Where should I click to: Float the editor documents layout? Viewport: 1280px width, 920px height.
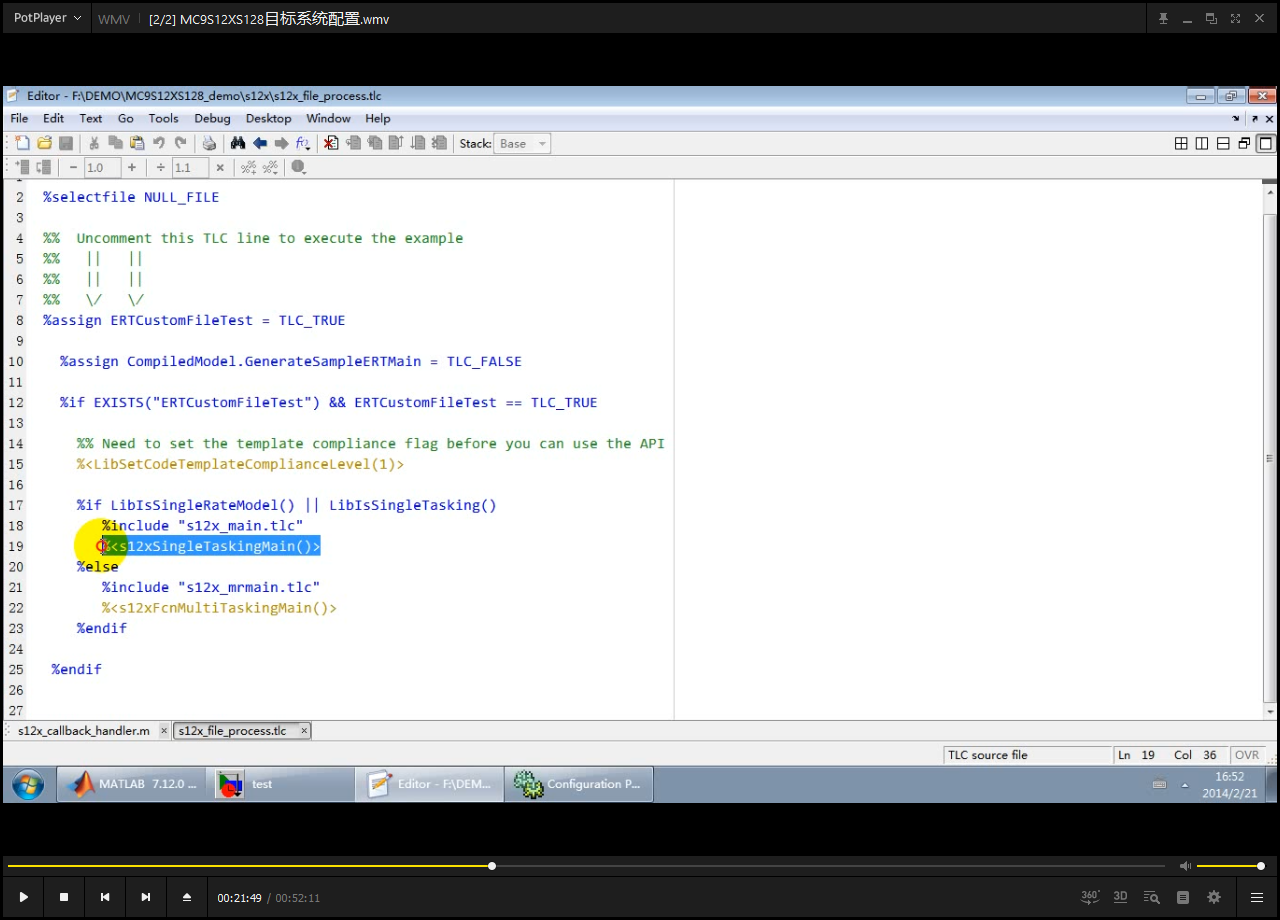click(1244, 144)
